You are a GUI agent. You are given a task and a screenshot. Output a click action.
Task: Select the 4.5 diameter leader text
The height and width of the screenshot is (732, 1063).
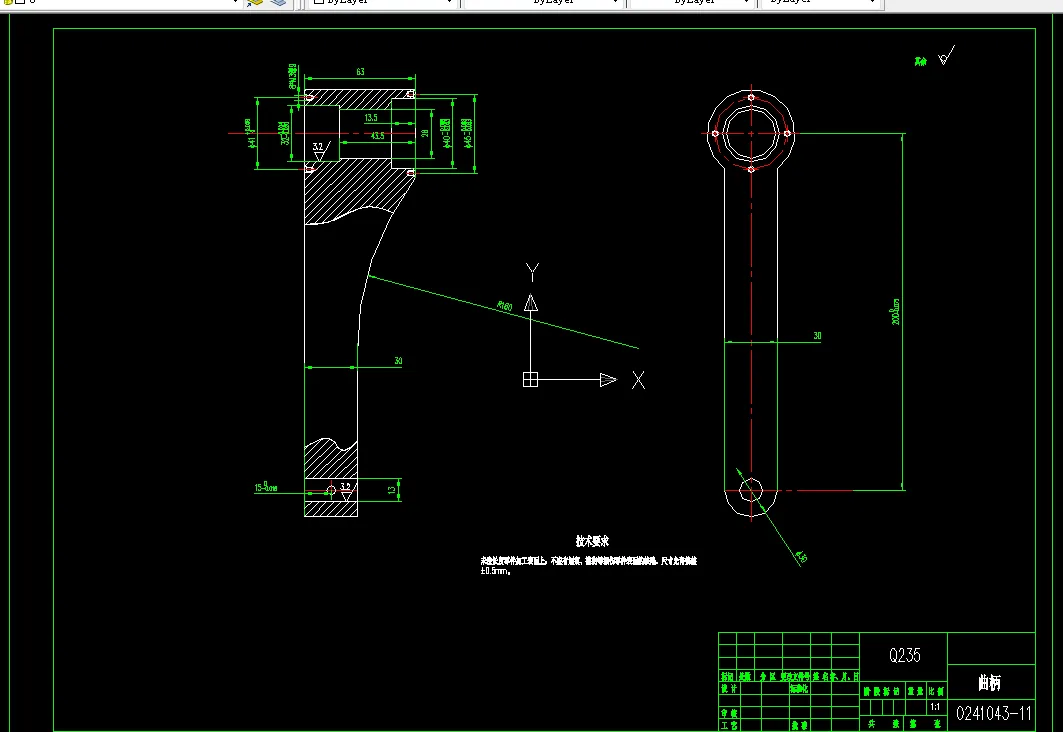point(801,557)
